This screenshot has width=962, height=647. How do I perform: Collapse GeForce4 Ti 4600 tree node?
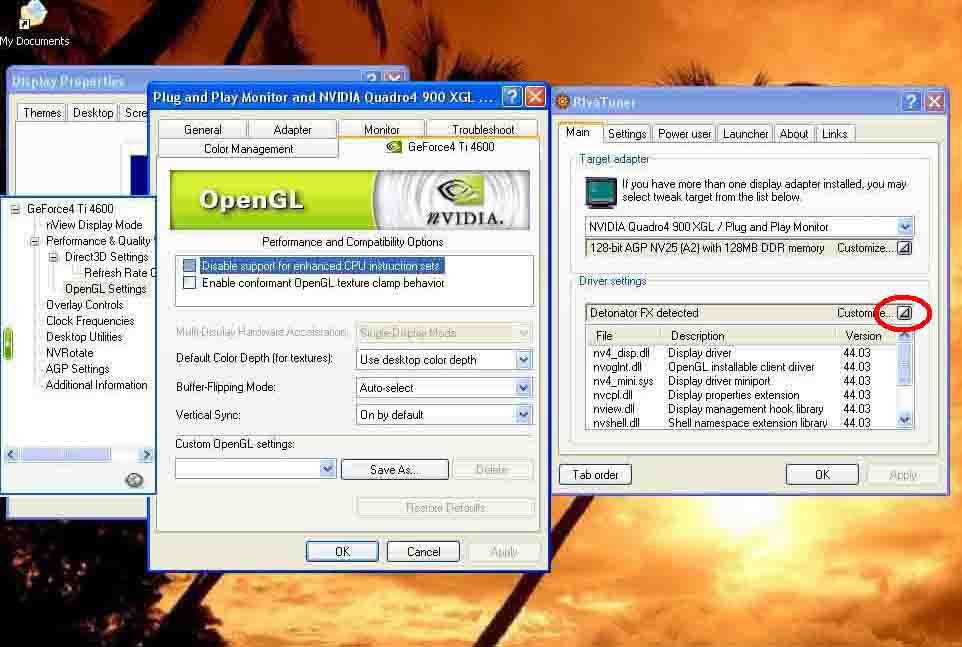coord(15,209)
